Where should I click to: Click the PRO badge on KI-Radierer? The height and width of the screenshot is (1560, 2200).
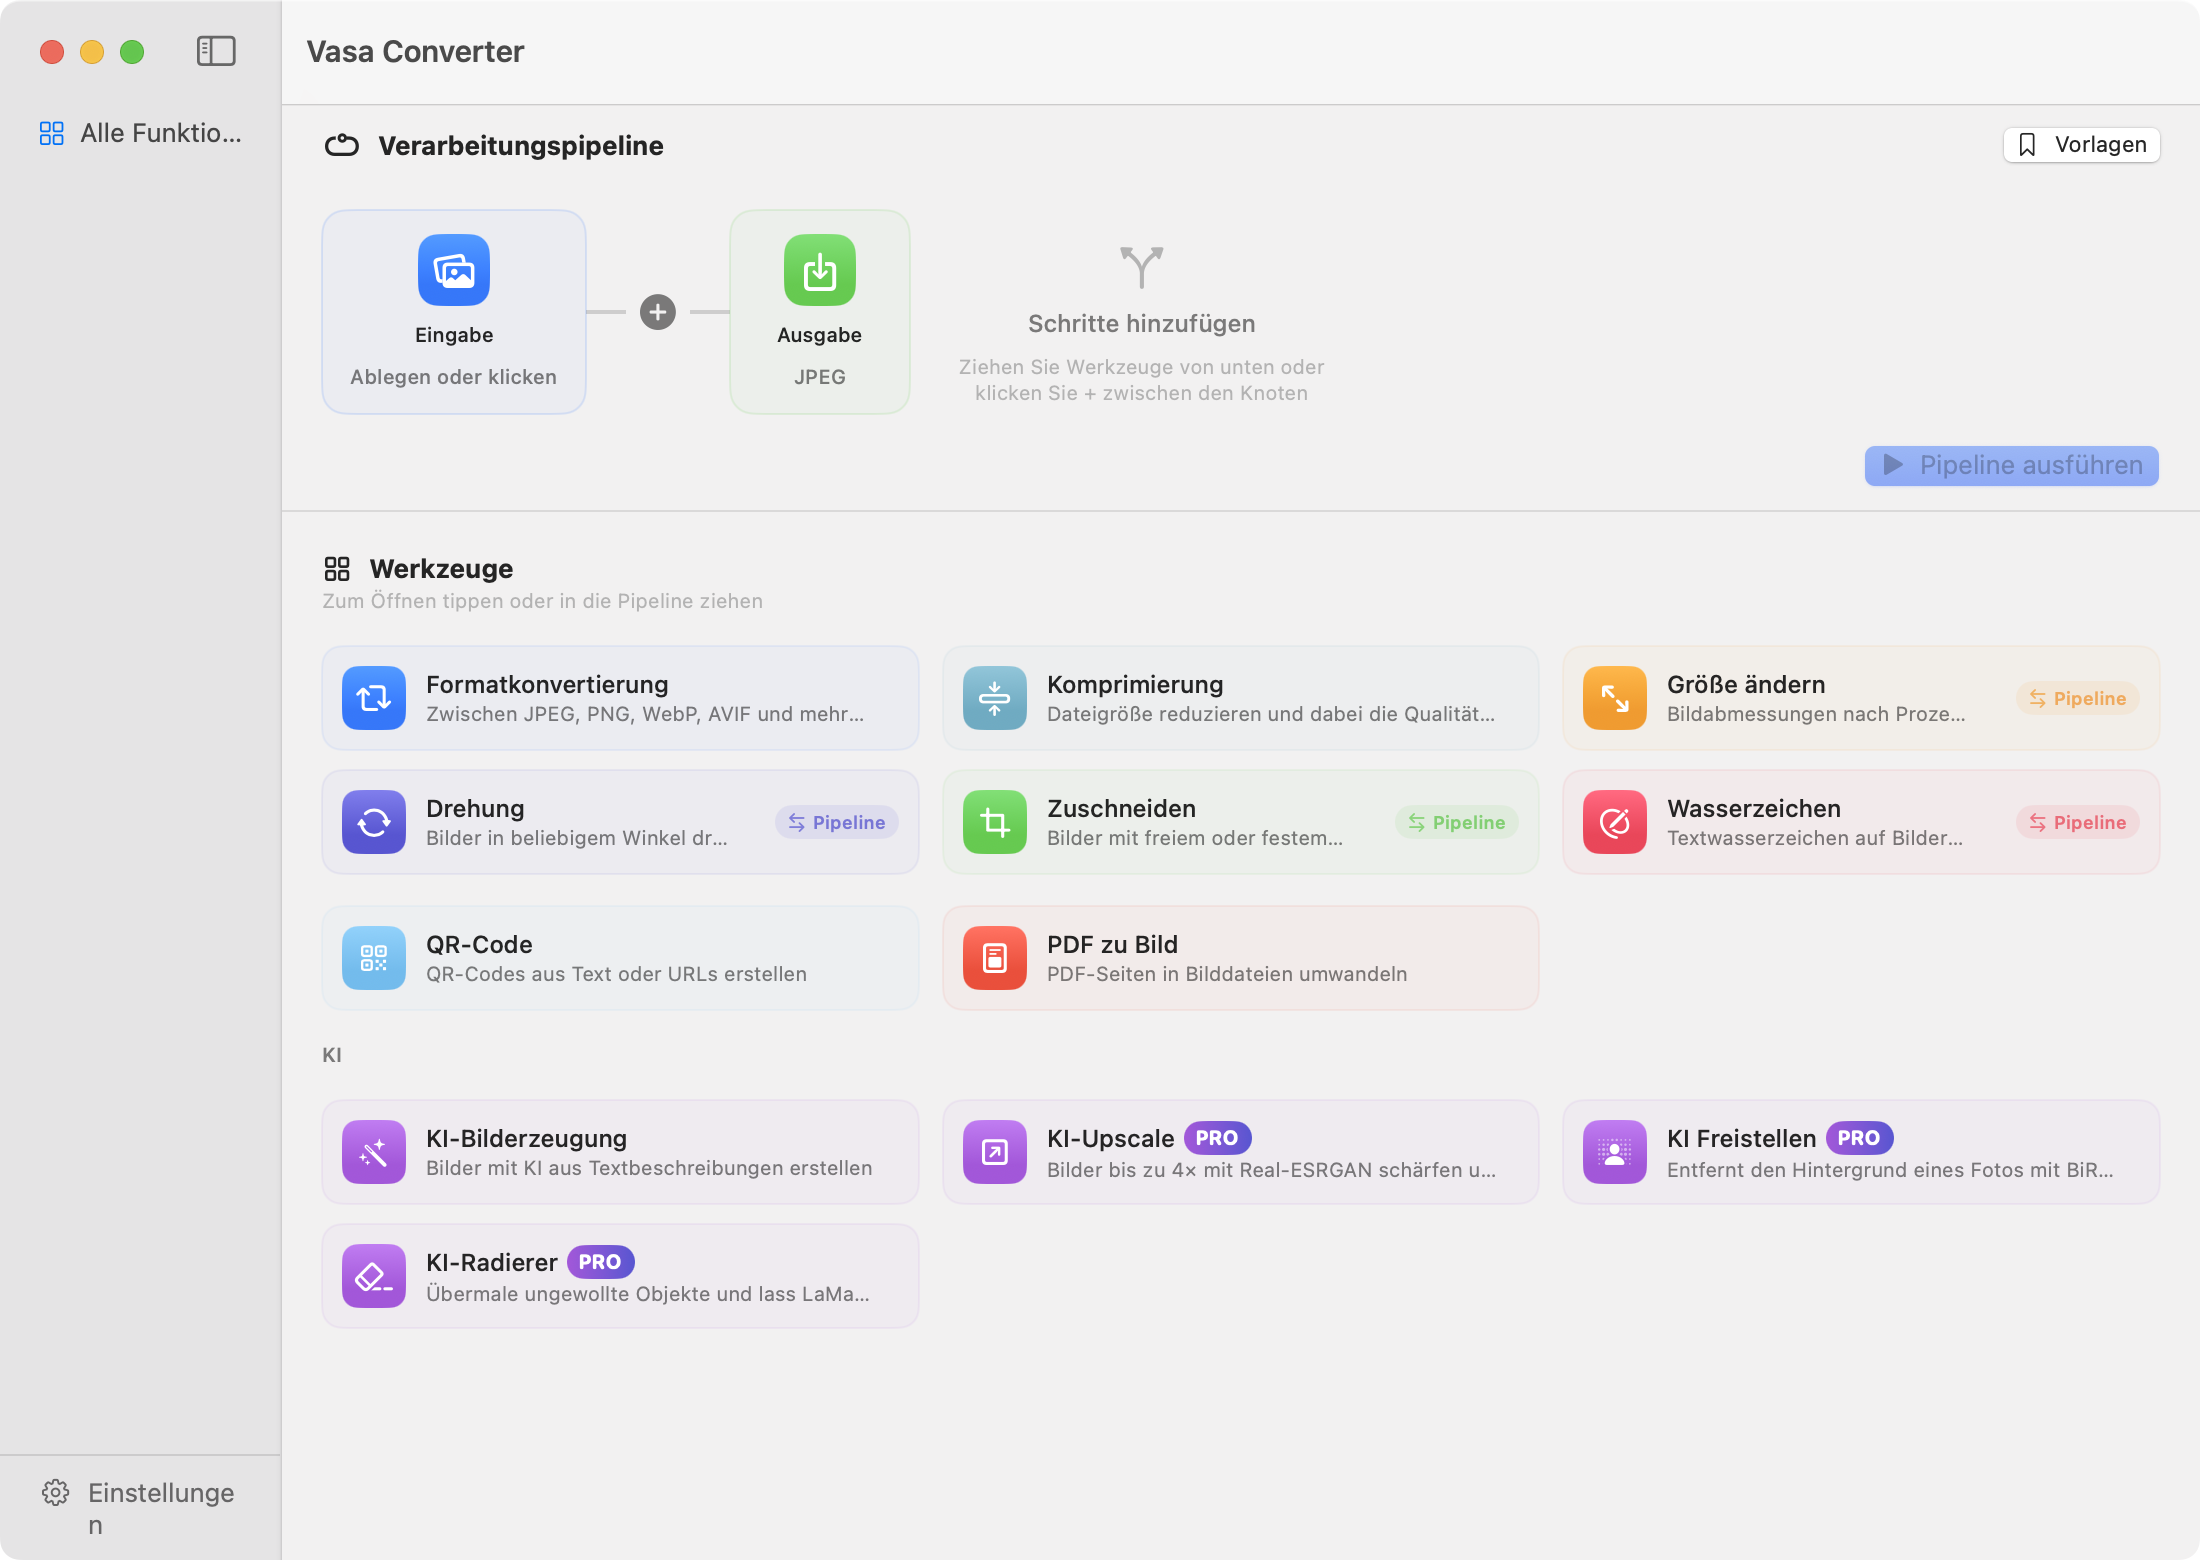pos(601,1262)
